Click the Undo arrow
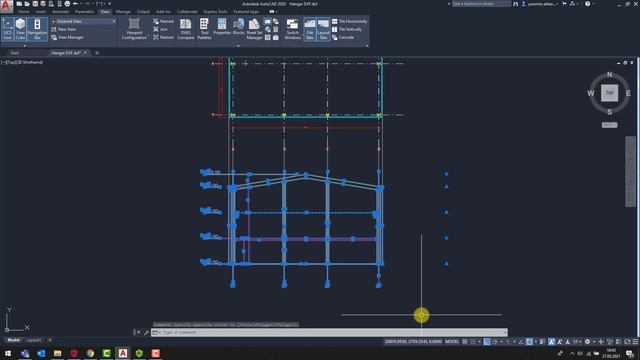The width and height of the screenshot is (640, 360). tap(75, 4)
